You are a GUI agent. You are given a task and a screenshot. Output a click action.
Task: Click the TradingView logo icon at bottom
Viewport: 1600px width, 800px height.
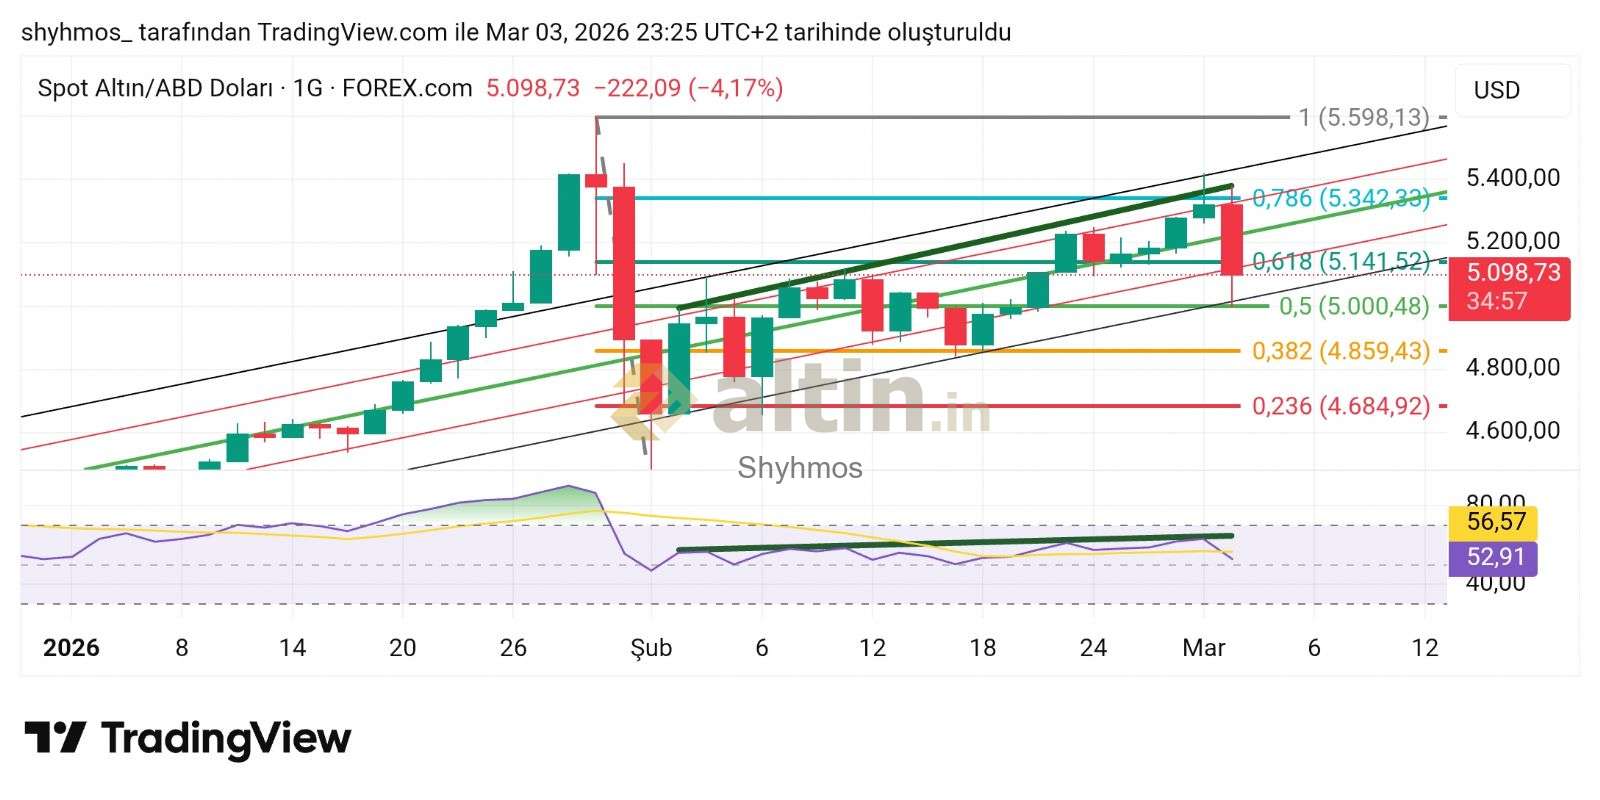tap(54, 738)
